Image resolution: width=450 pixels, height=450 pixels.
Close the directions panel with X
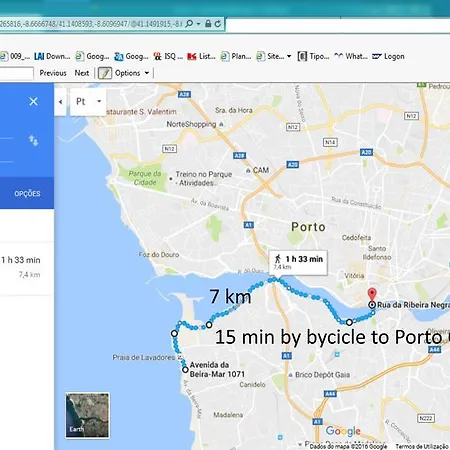[33, 101]
